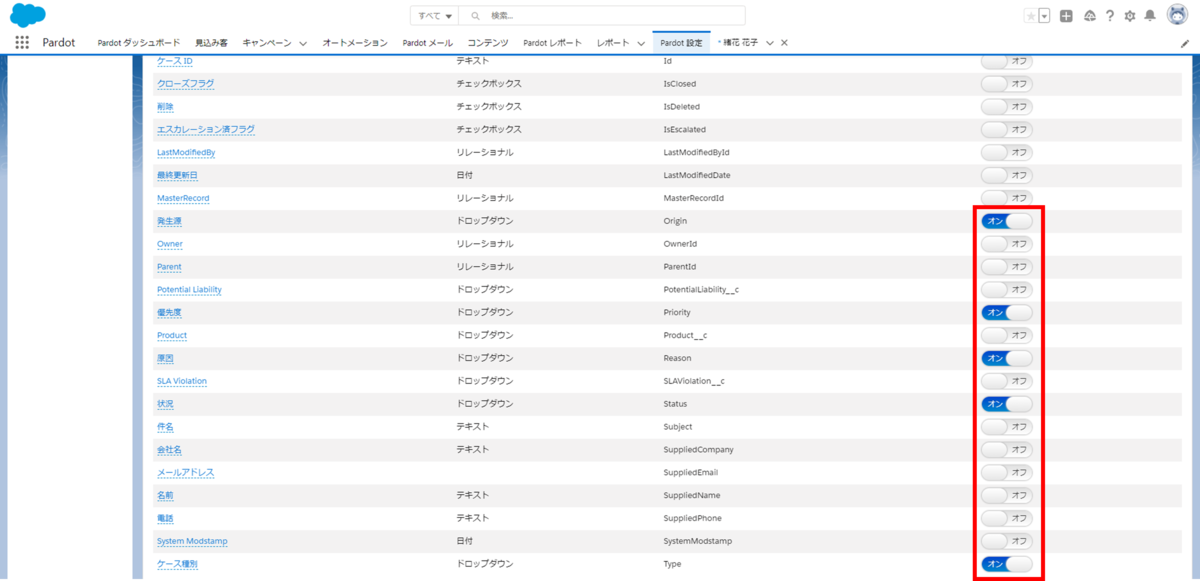Click the favorites star icon
1200x581 pixels.
pos(1031,16)
